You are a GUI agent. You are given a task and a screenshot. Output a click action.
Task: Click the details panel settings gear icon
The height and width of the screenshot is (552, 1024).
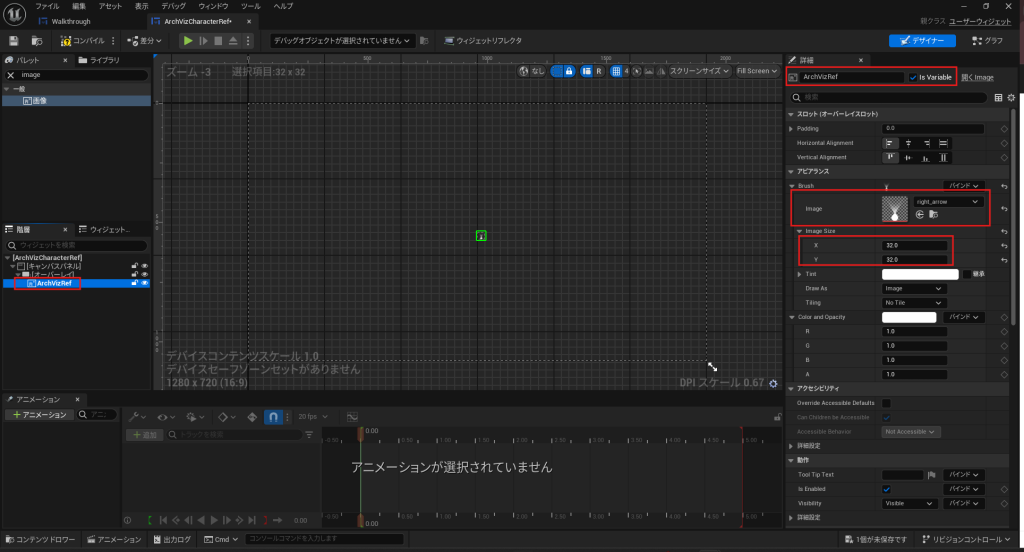1011,98
